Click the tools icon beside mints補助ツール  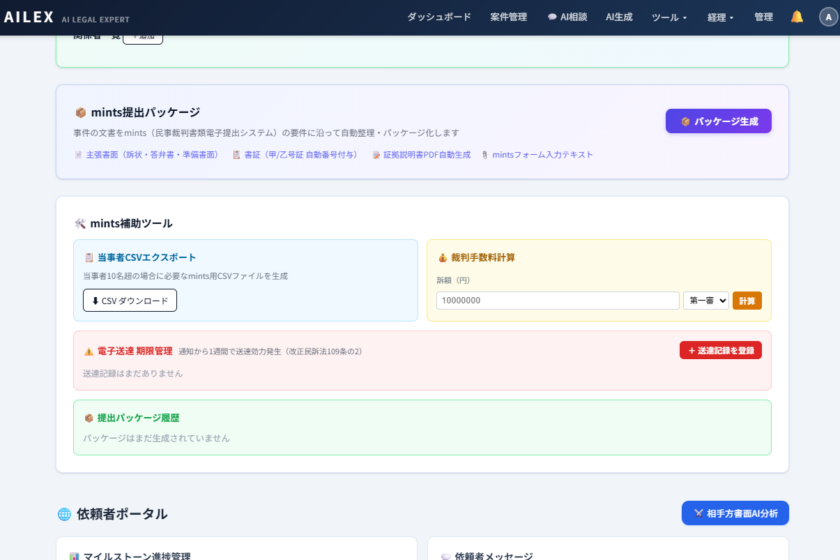[x=80, y=223]
